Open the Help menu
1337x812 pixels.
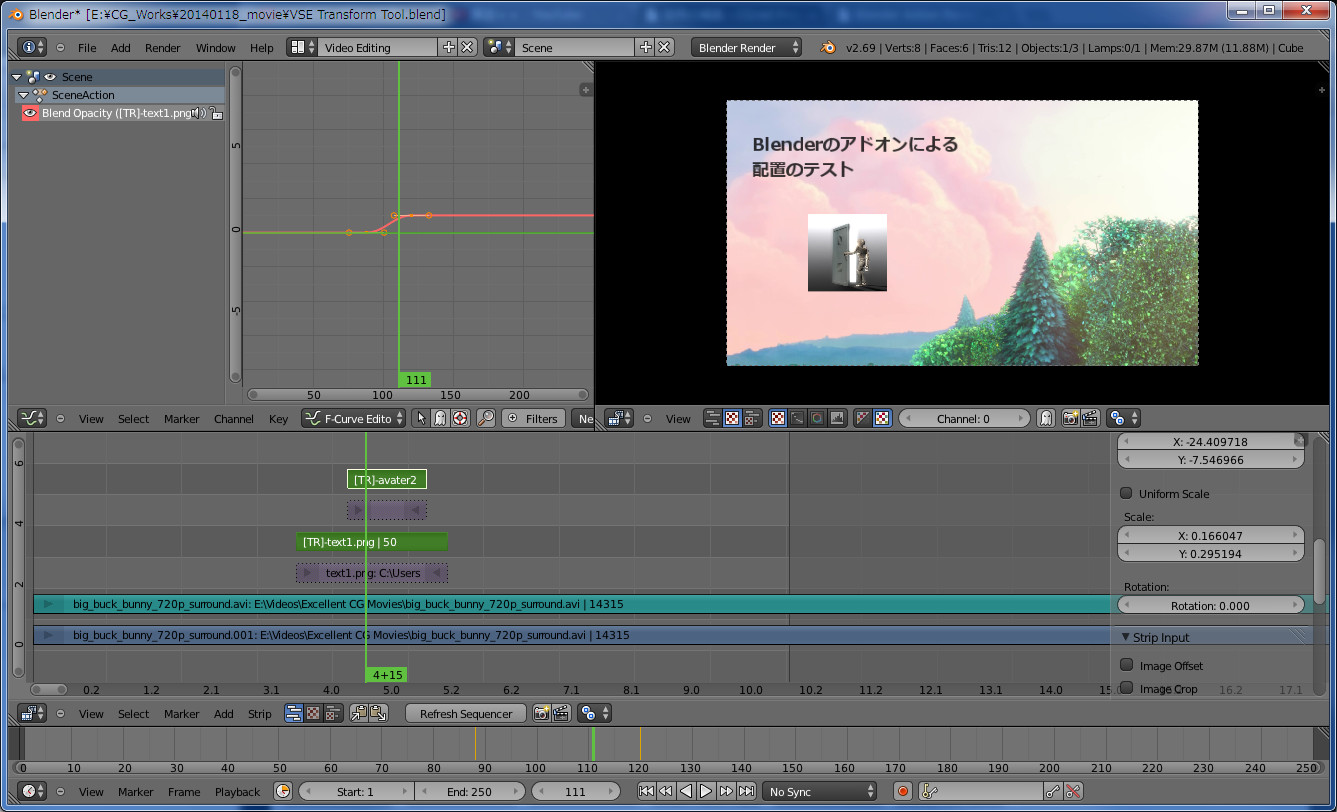[262, 48]
